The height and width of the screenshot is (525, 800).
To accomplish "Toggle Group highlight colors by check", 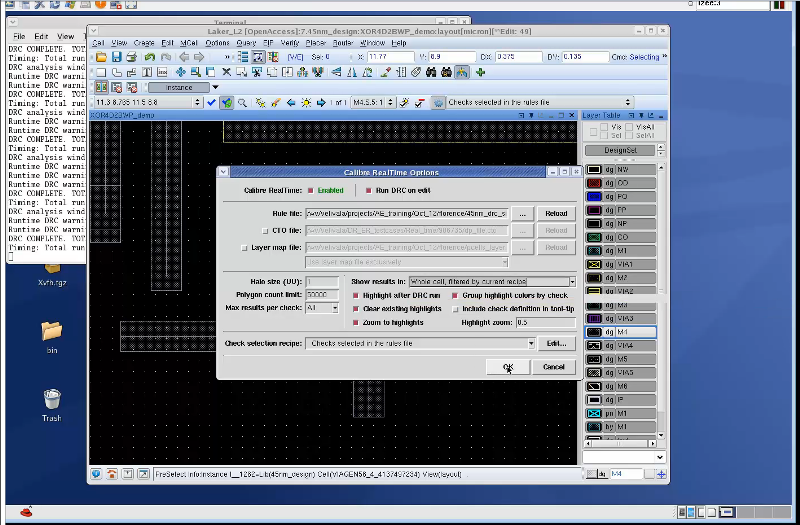I will [455, 295].
